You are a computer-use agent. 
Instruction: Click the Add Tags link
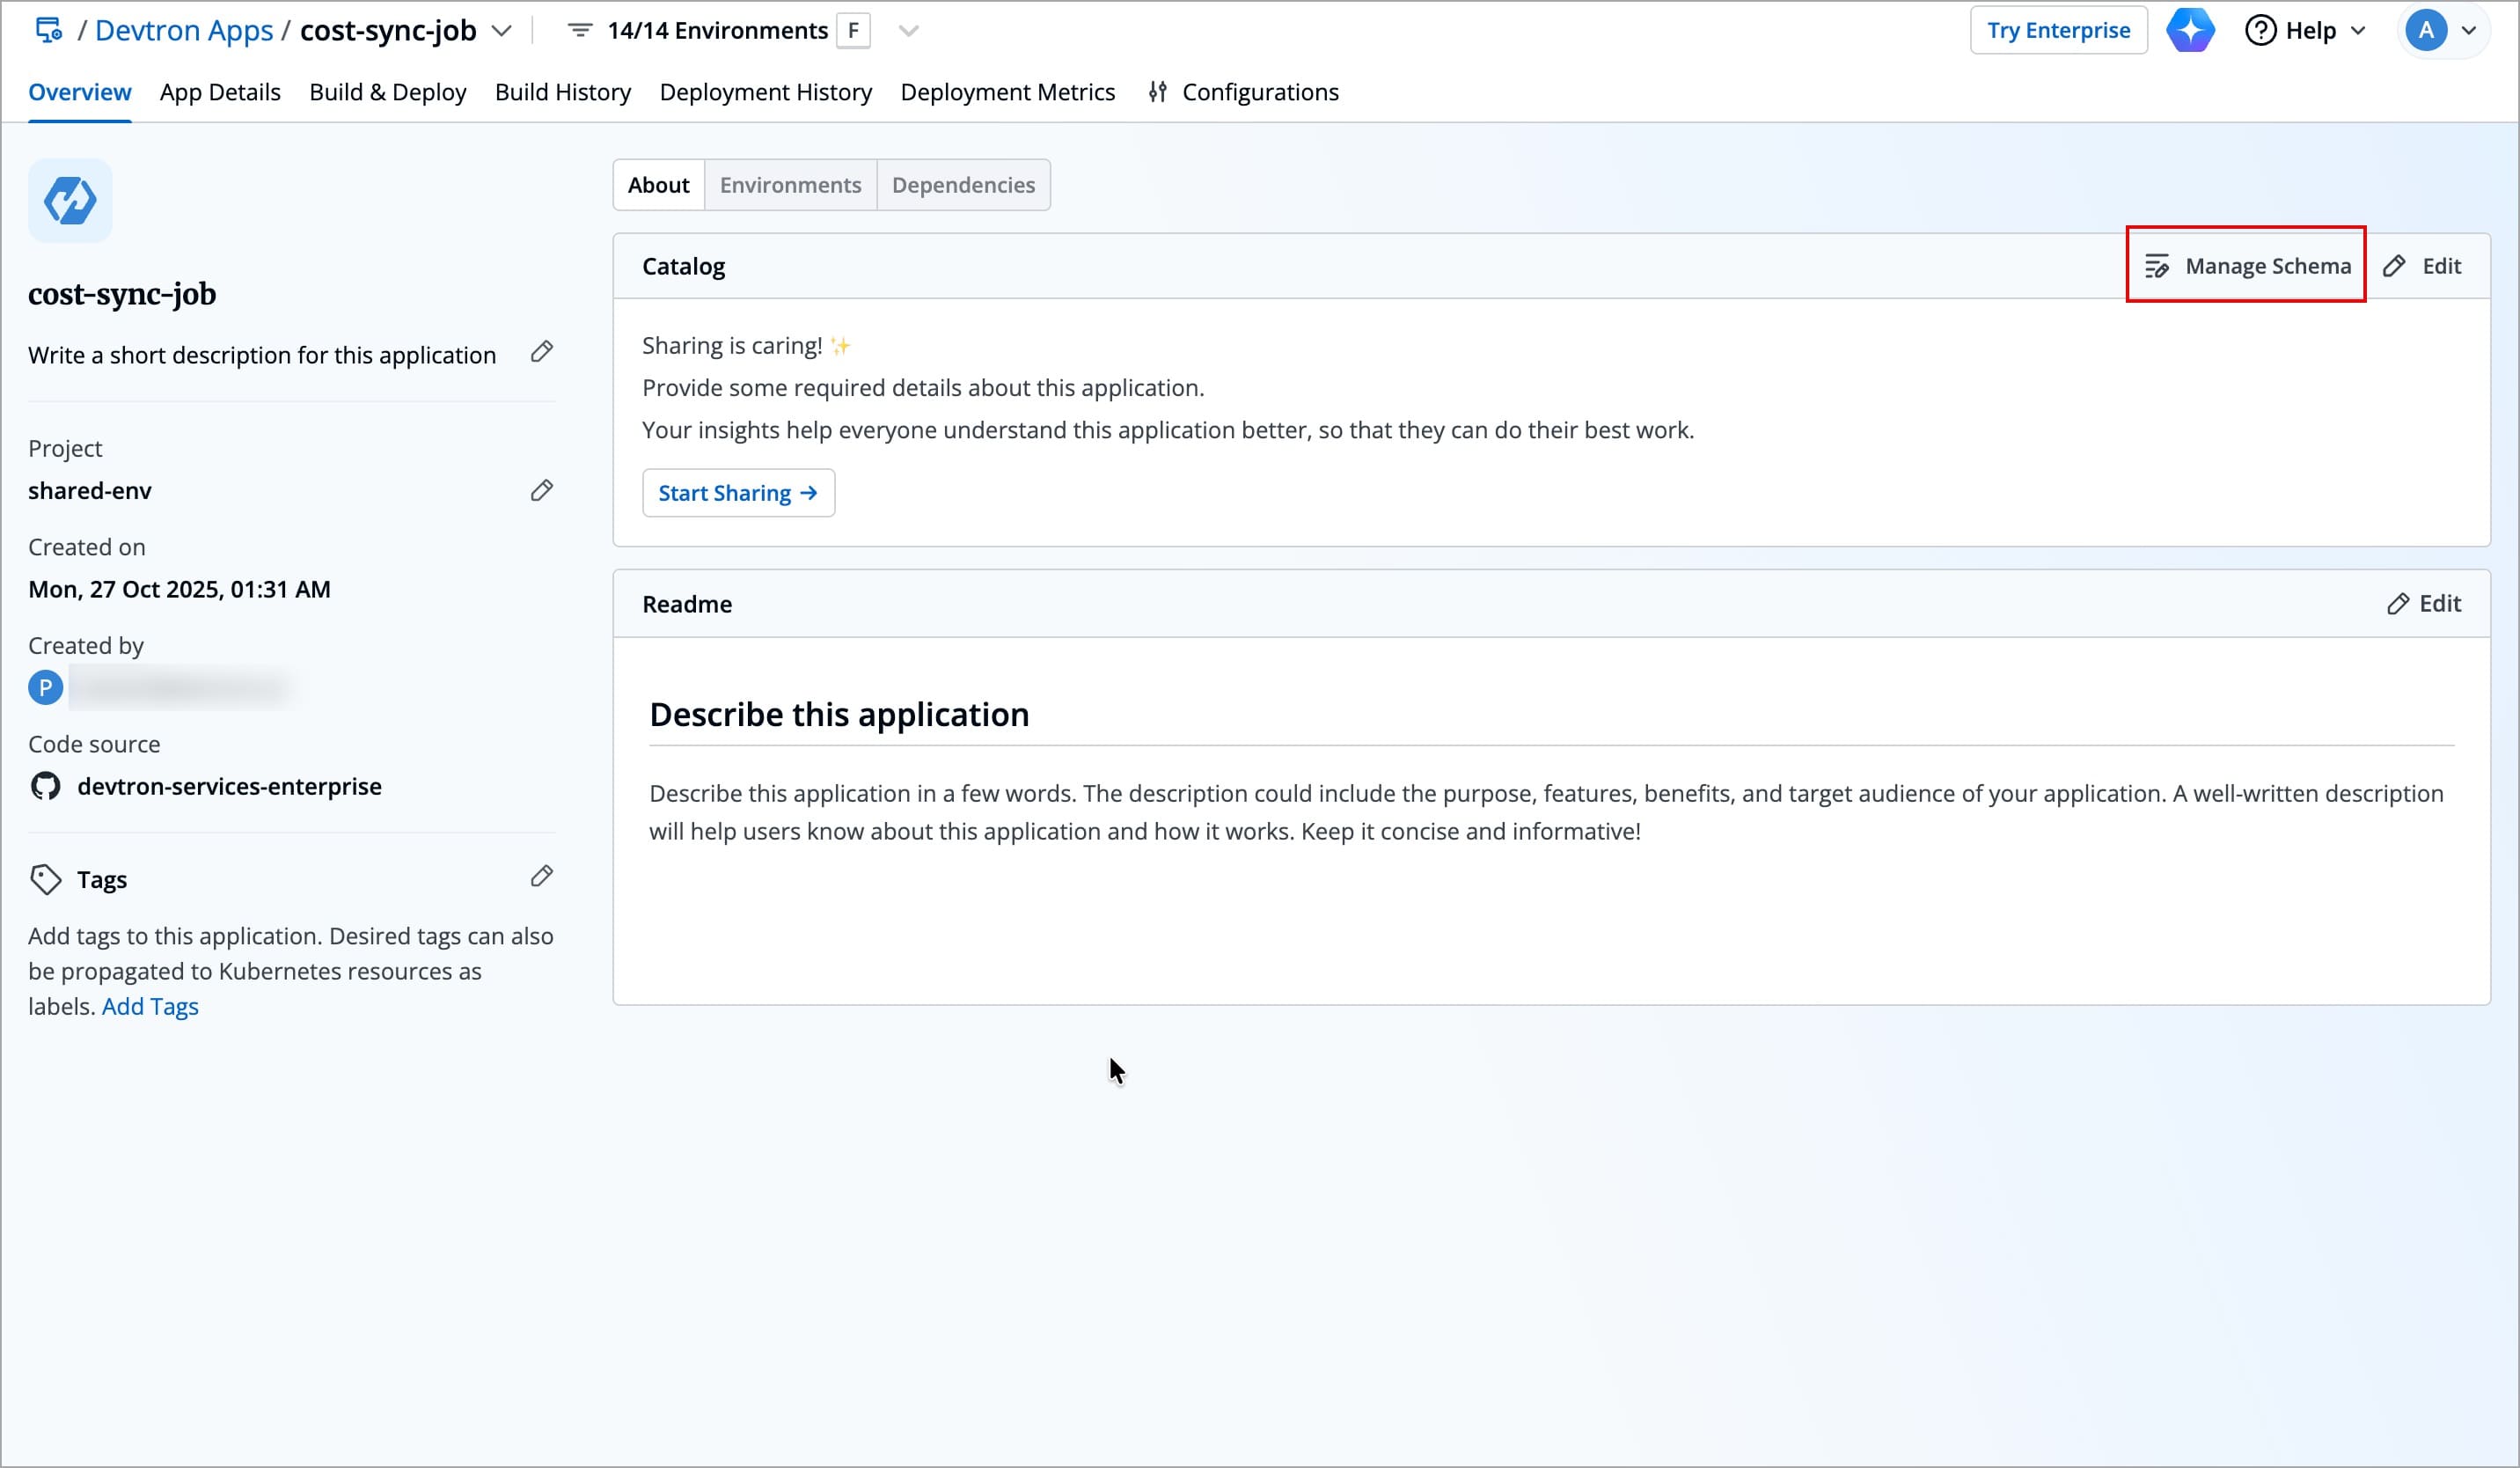(x=150, y=1007)
